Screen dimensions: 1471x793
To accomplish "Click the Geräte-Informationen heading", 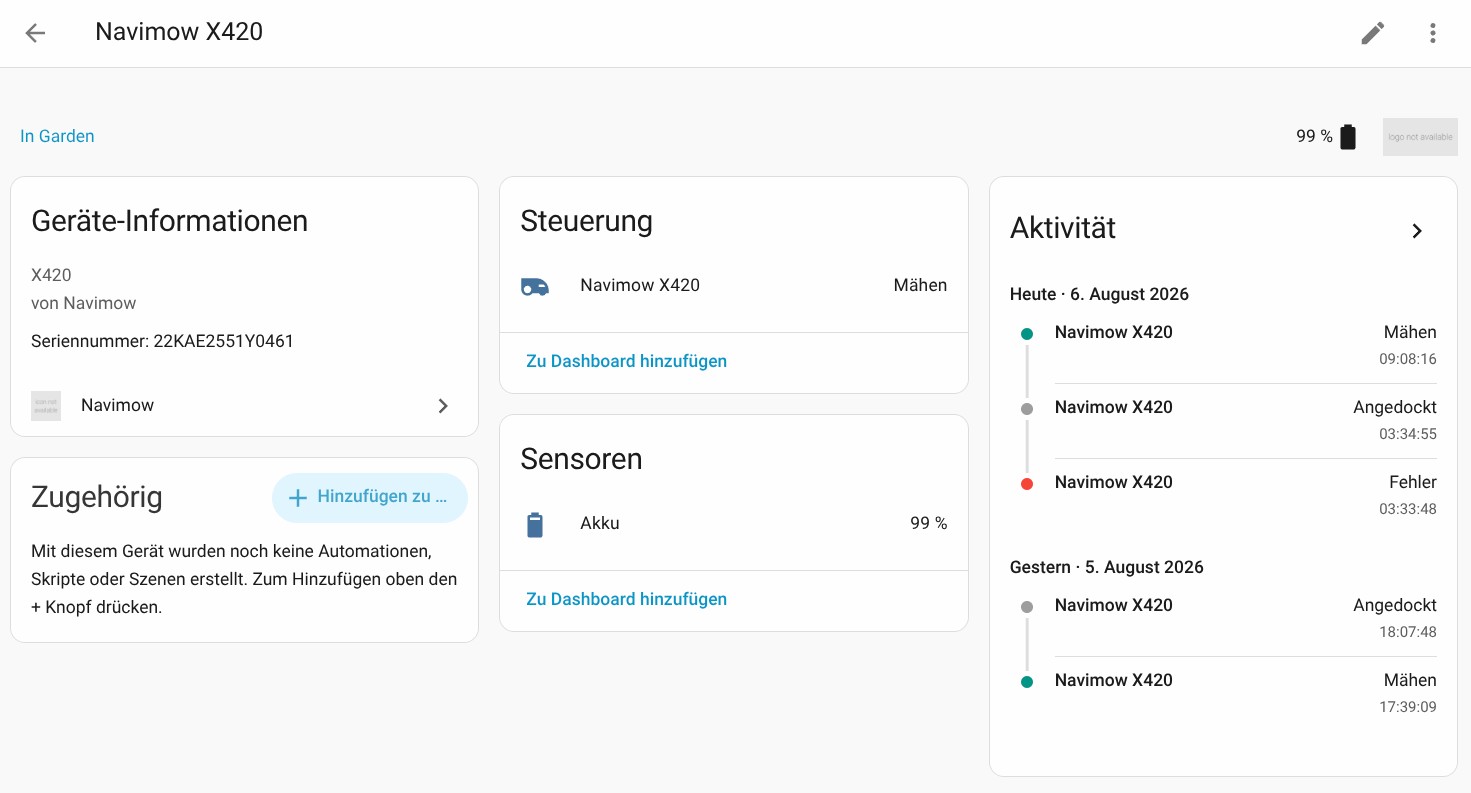I will pyautogui.click(x=170, y=221).
